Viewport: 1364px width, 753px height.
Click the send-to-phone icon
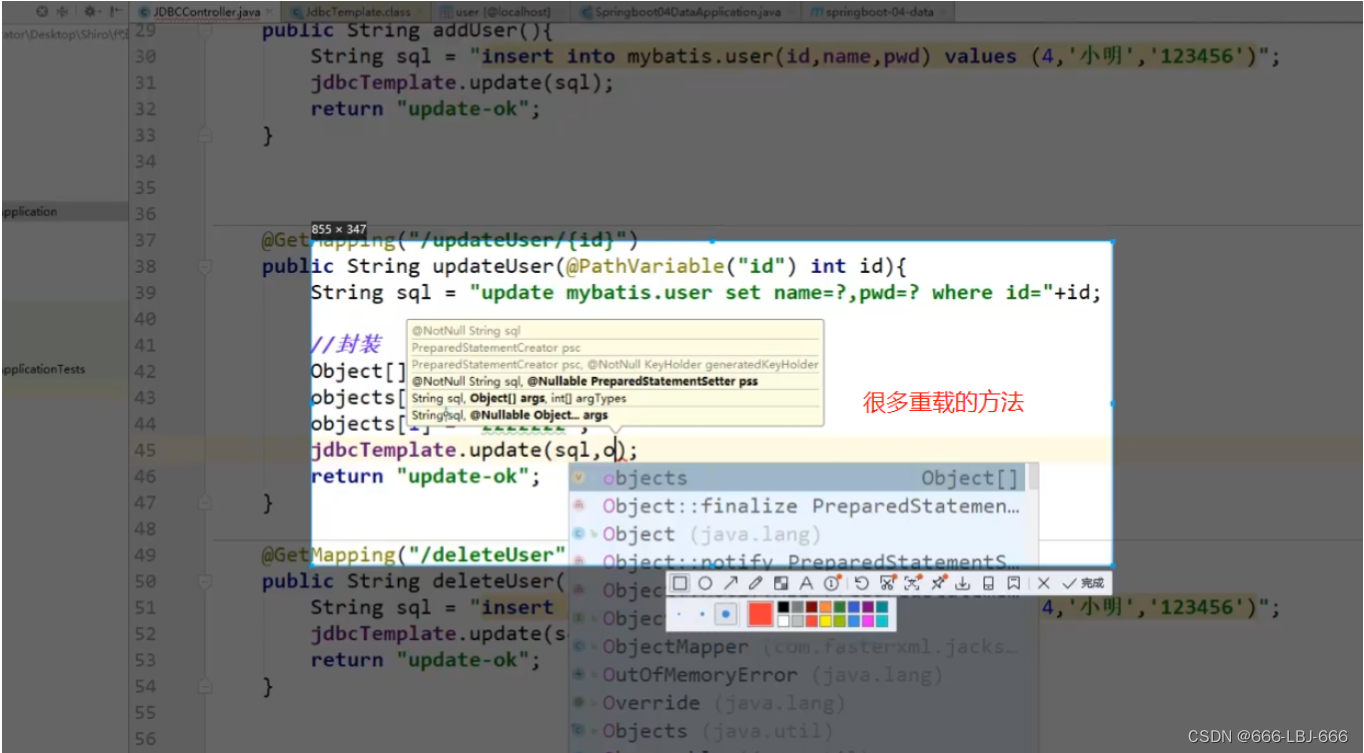(x=988, y=583)
